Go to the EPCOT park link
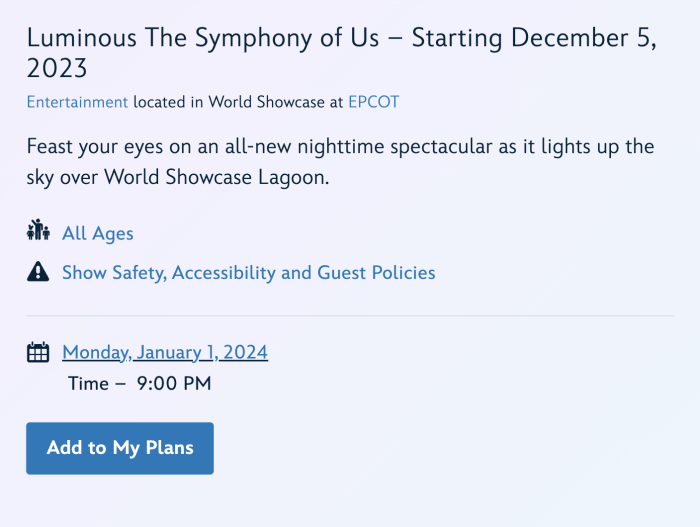Screen dimensions: 700x527 [x=373, y=102]
